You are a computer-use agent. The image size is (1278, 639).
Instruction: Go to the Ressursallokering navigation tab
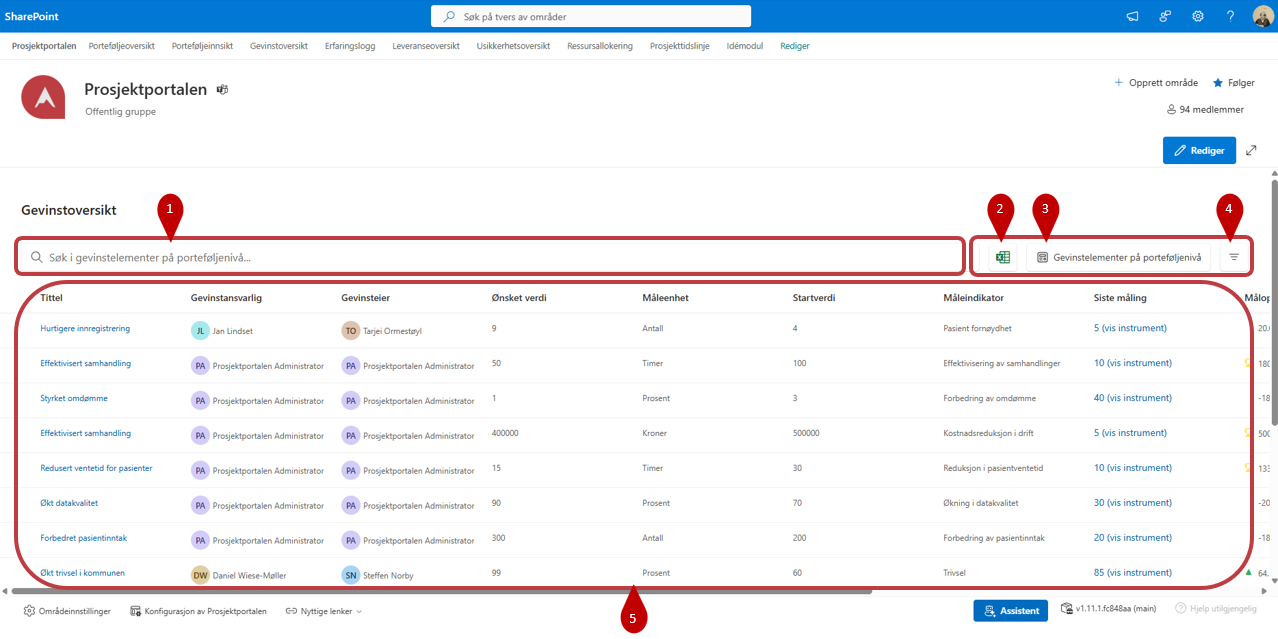click(x=599, y=46)
